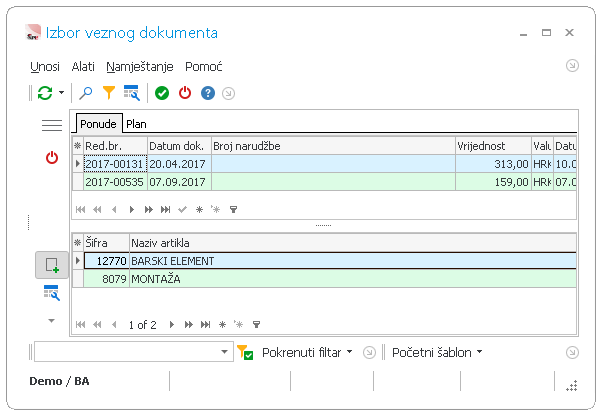Click the filter funnel in article navigator

pyautogui.click(x=256, y=325)
